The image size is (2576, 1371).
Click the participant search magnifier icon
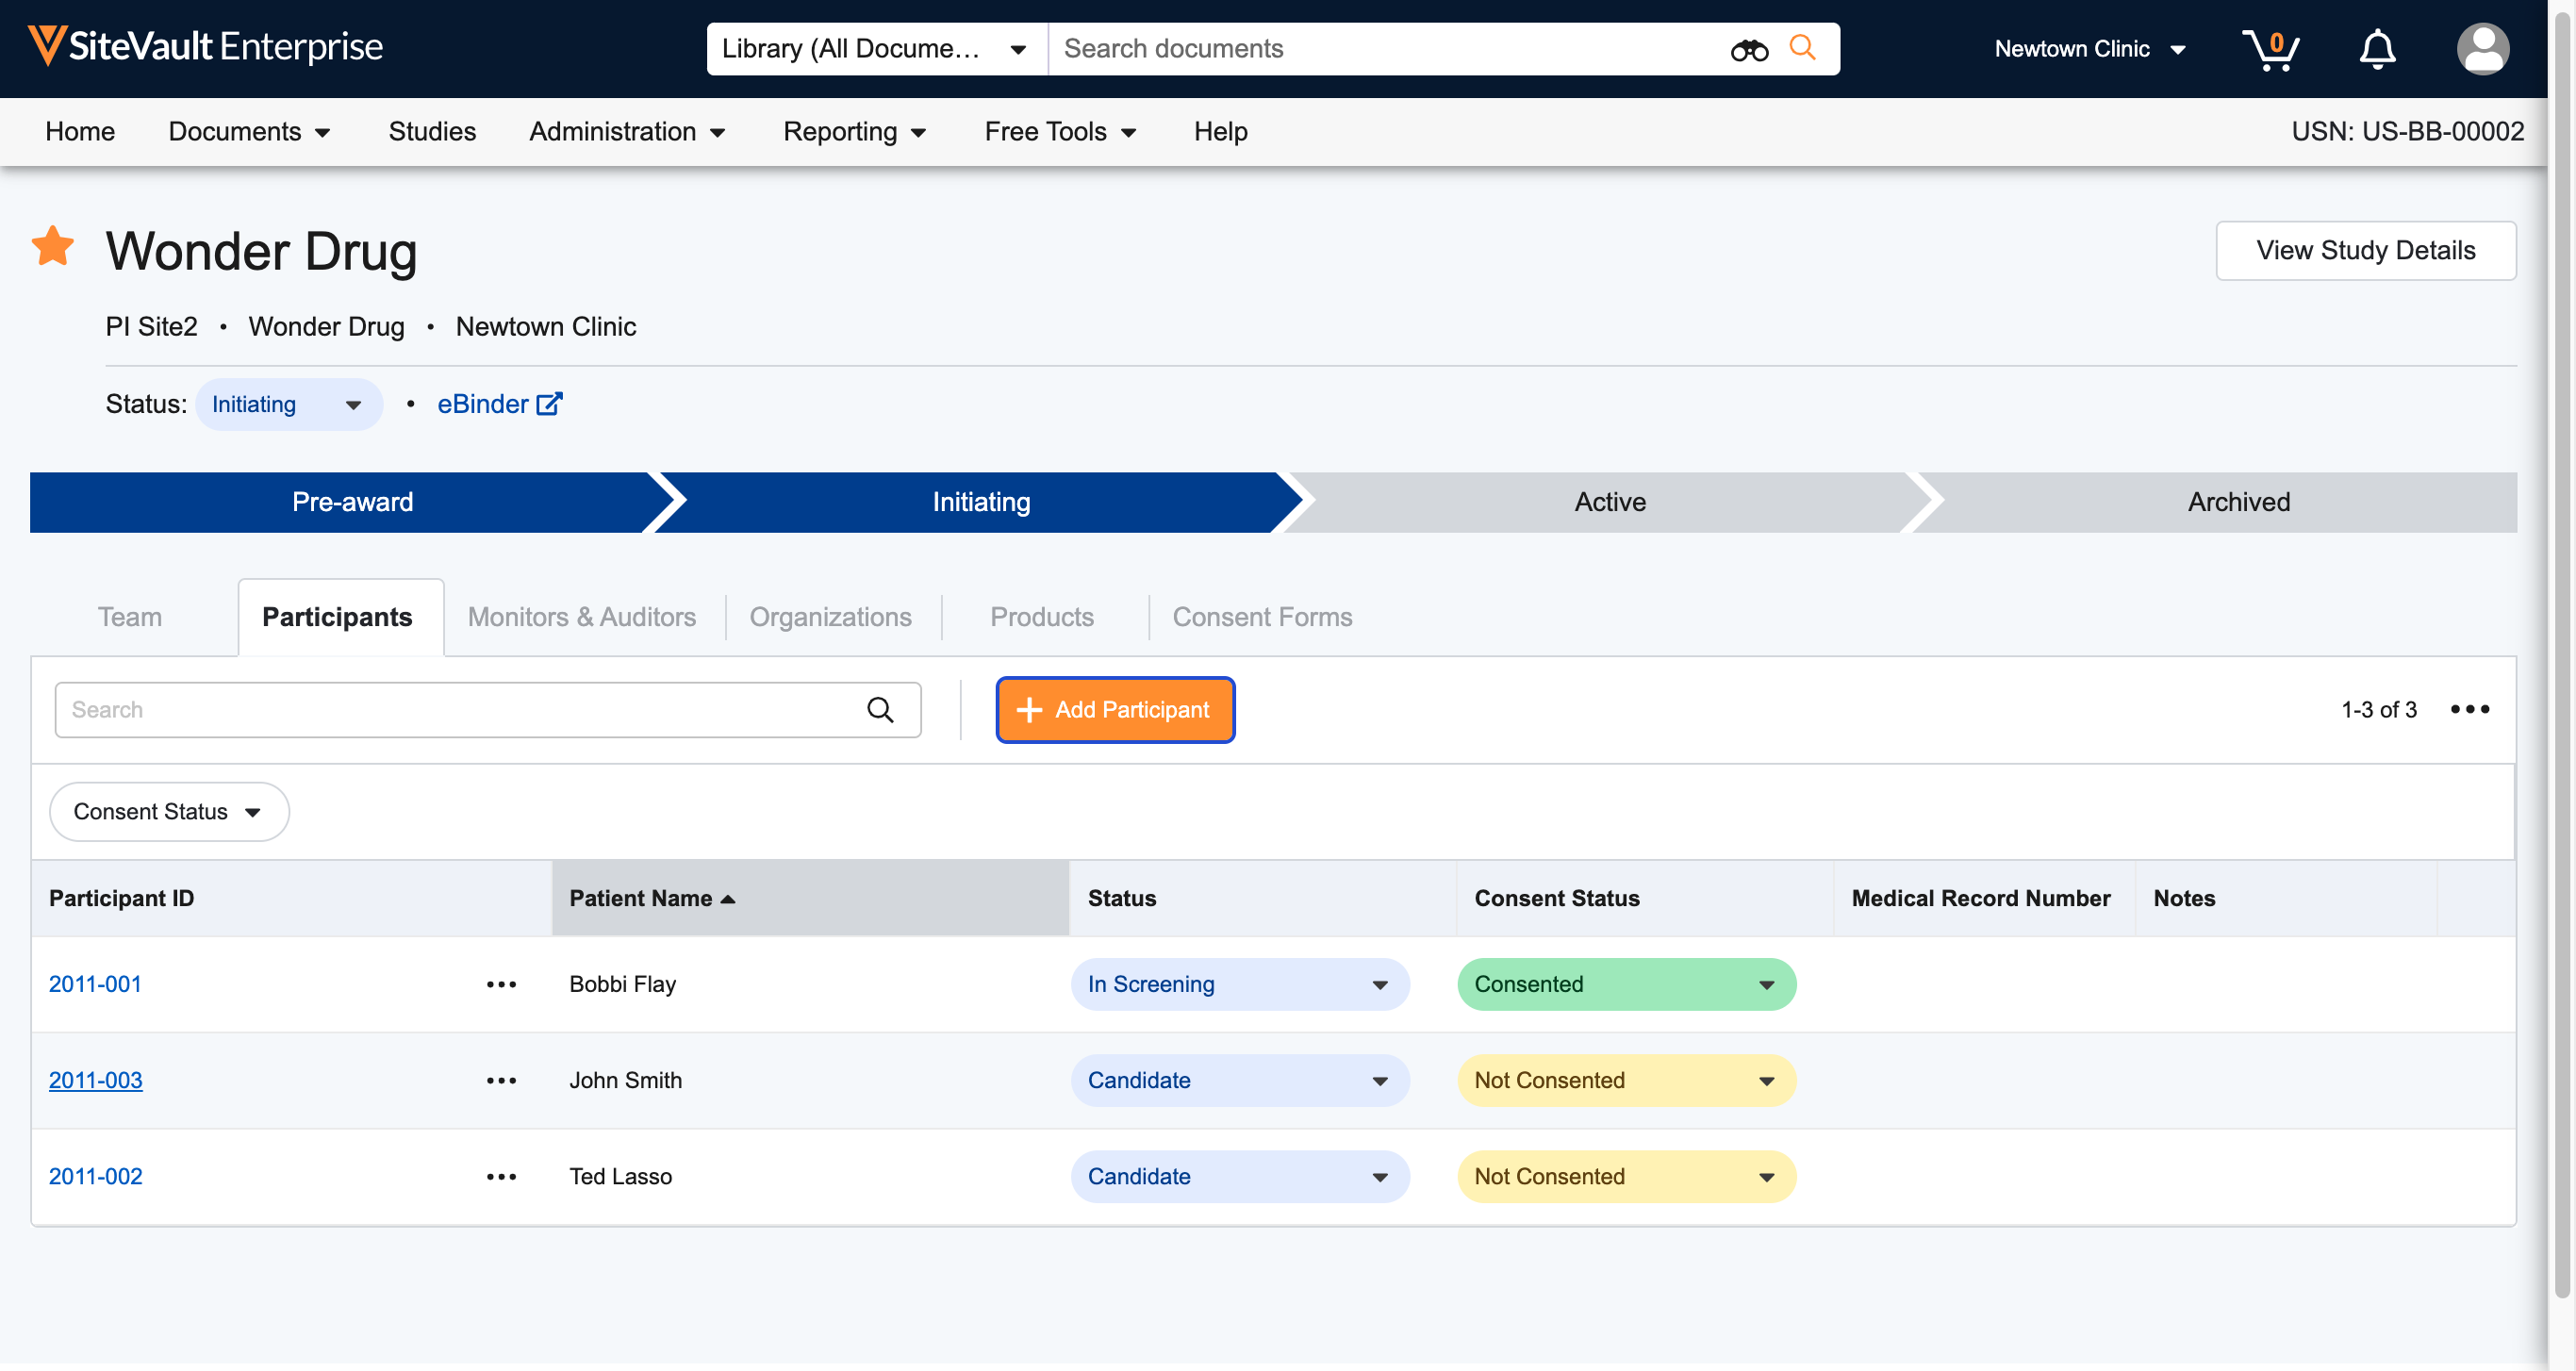pyautogui.click(x=880, y=710)
